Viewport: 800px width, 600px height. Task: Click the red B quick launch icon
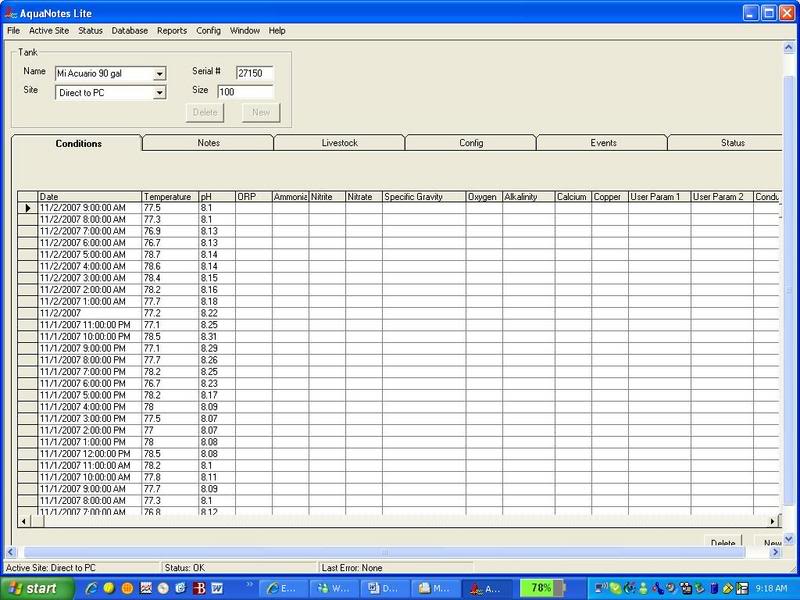199,588
